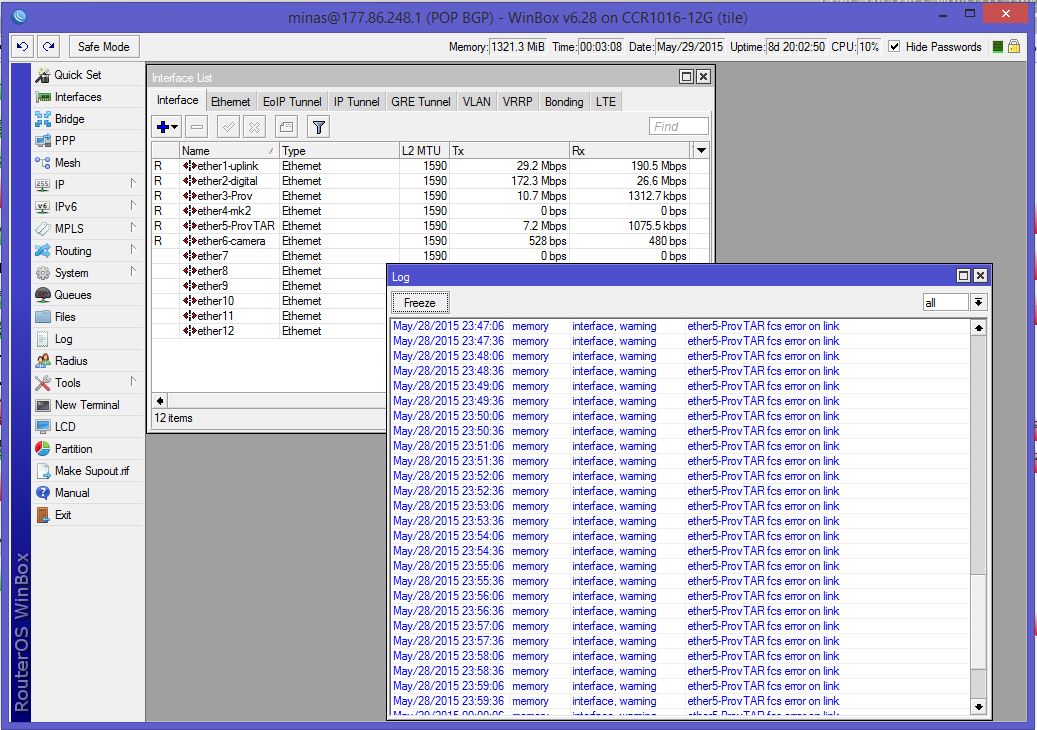
Task: Click the Log window scroll down arrow
Action: (x=978, y=707)
